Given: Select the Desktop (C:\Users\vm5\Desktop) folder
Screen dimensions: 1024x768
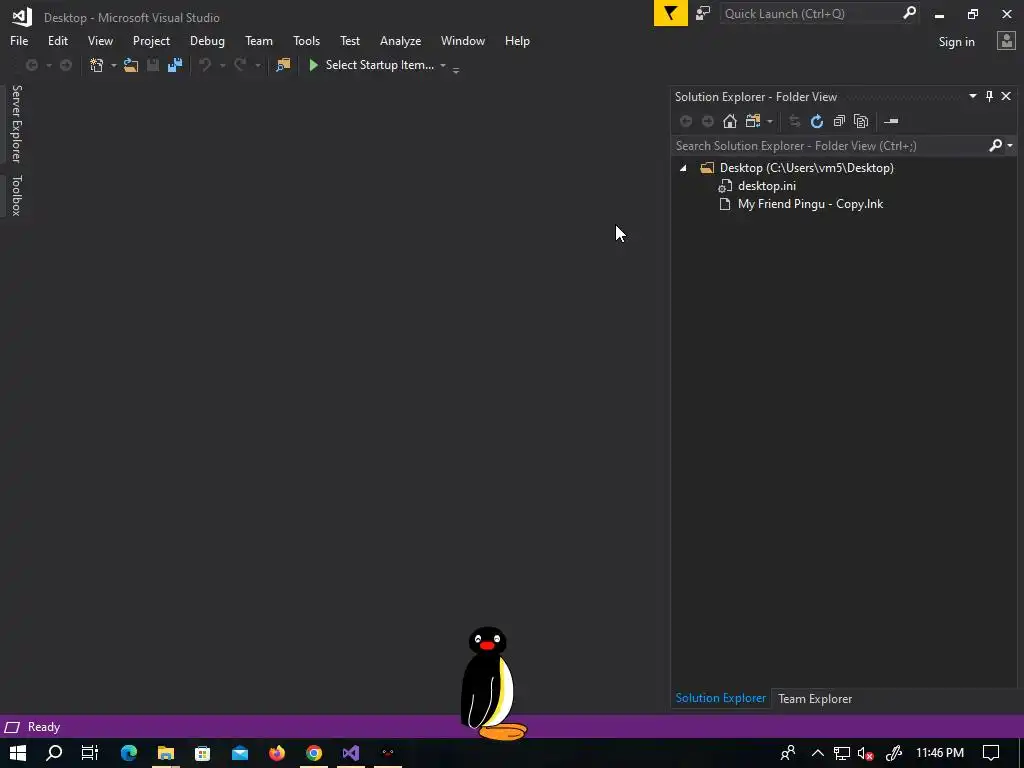Looking at the screenshot, I should tap(807, 168).
